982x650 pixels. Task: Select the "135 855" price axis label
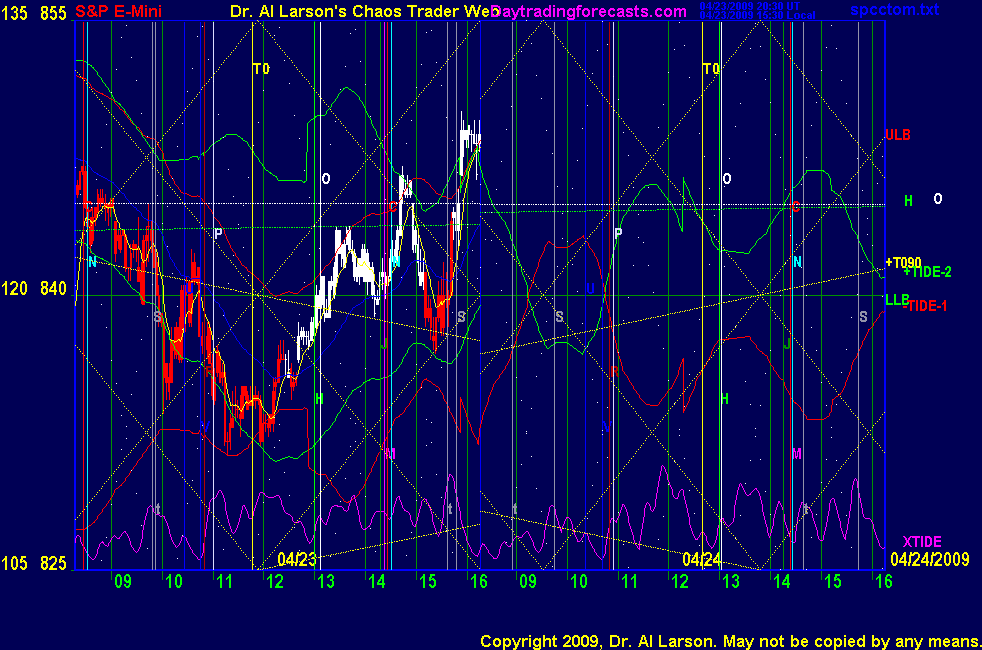click(x=33, y=13)
